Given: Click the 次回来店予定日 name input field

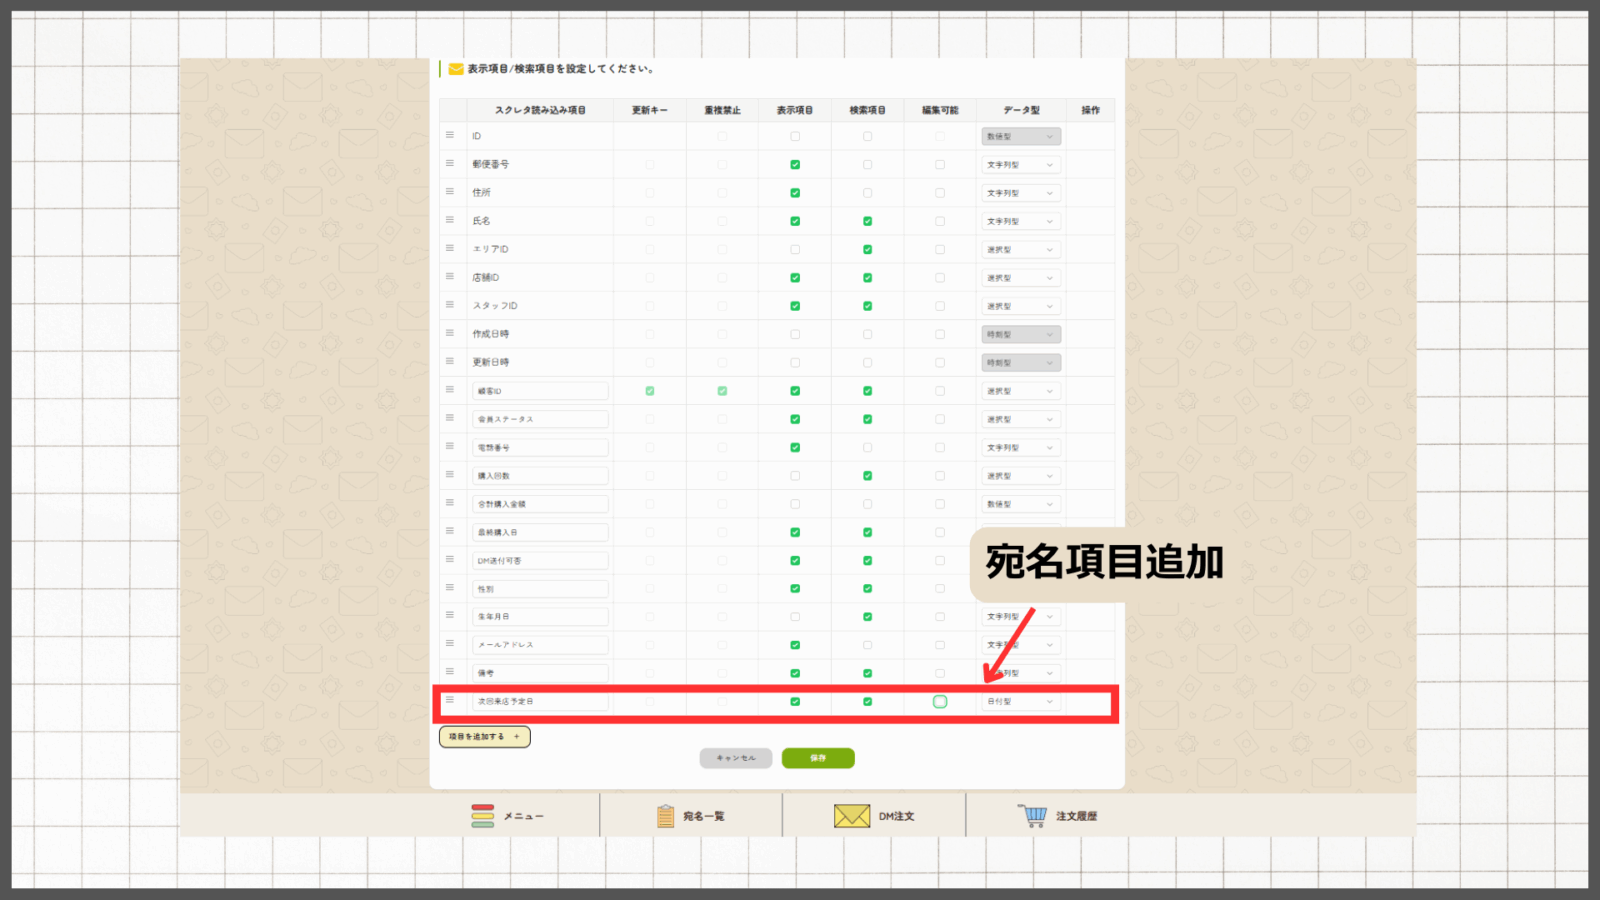Looking at the screenshot, I should pyautogui.click(x=540, y=702).
